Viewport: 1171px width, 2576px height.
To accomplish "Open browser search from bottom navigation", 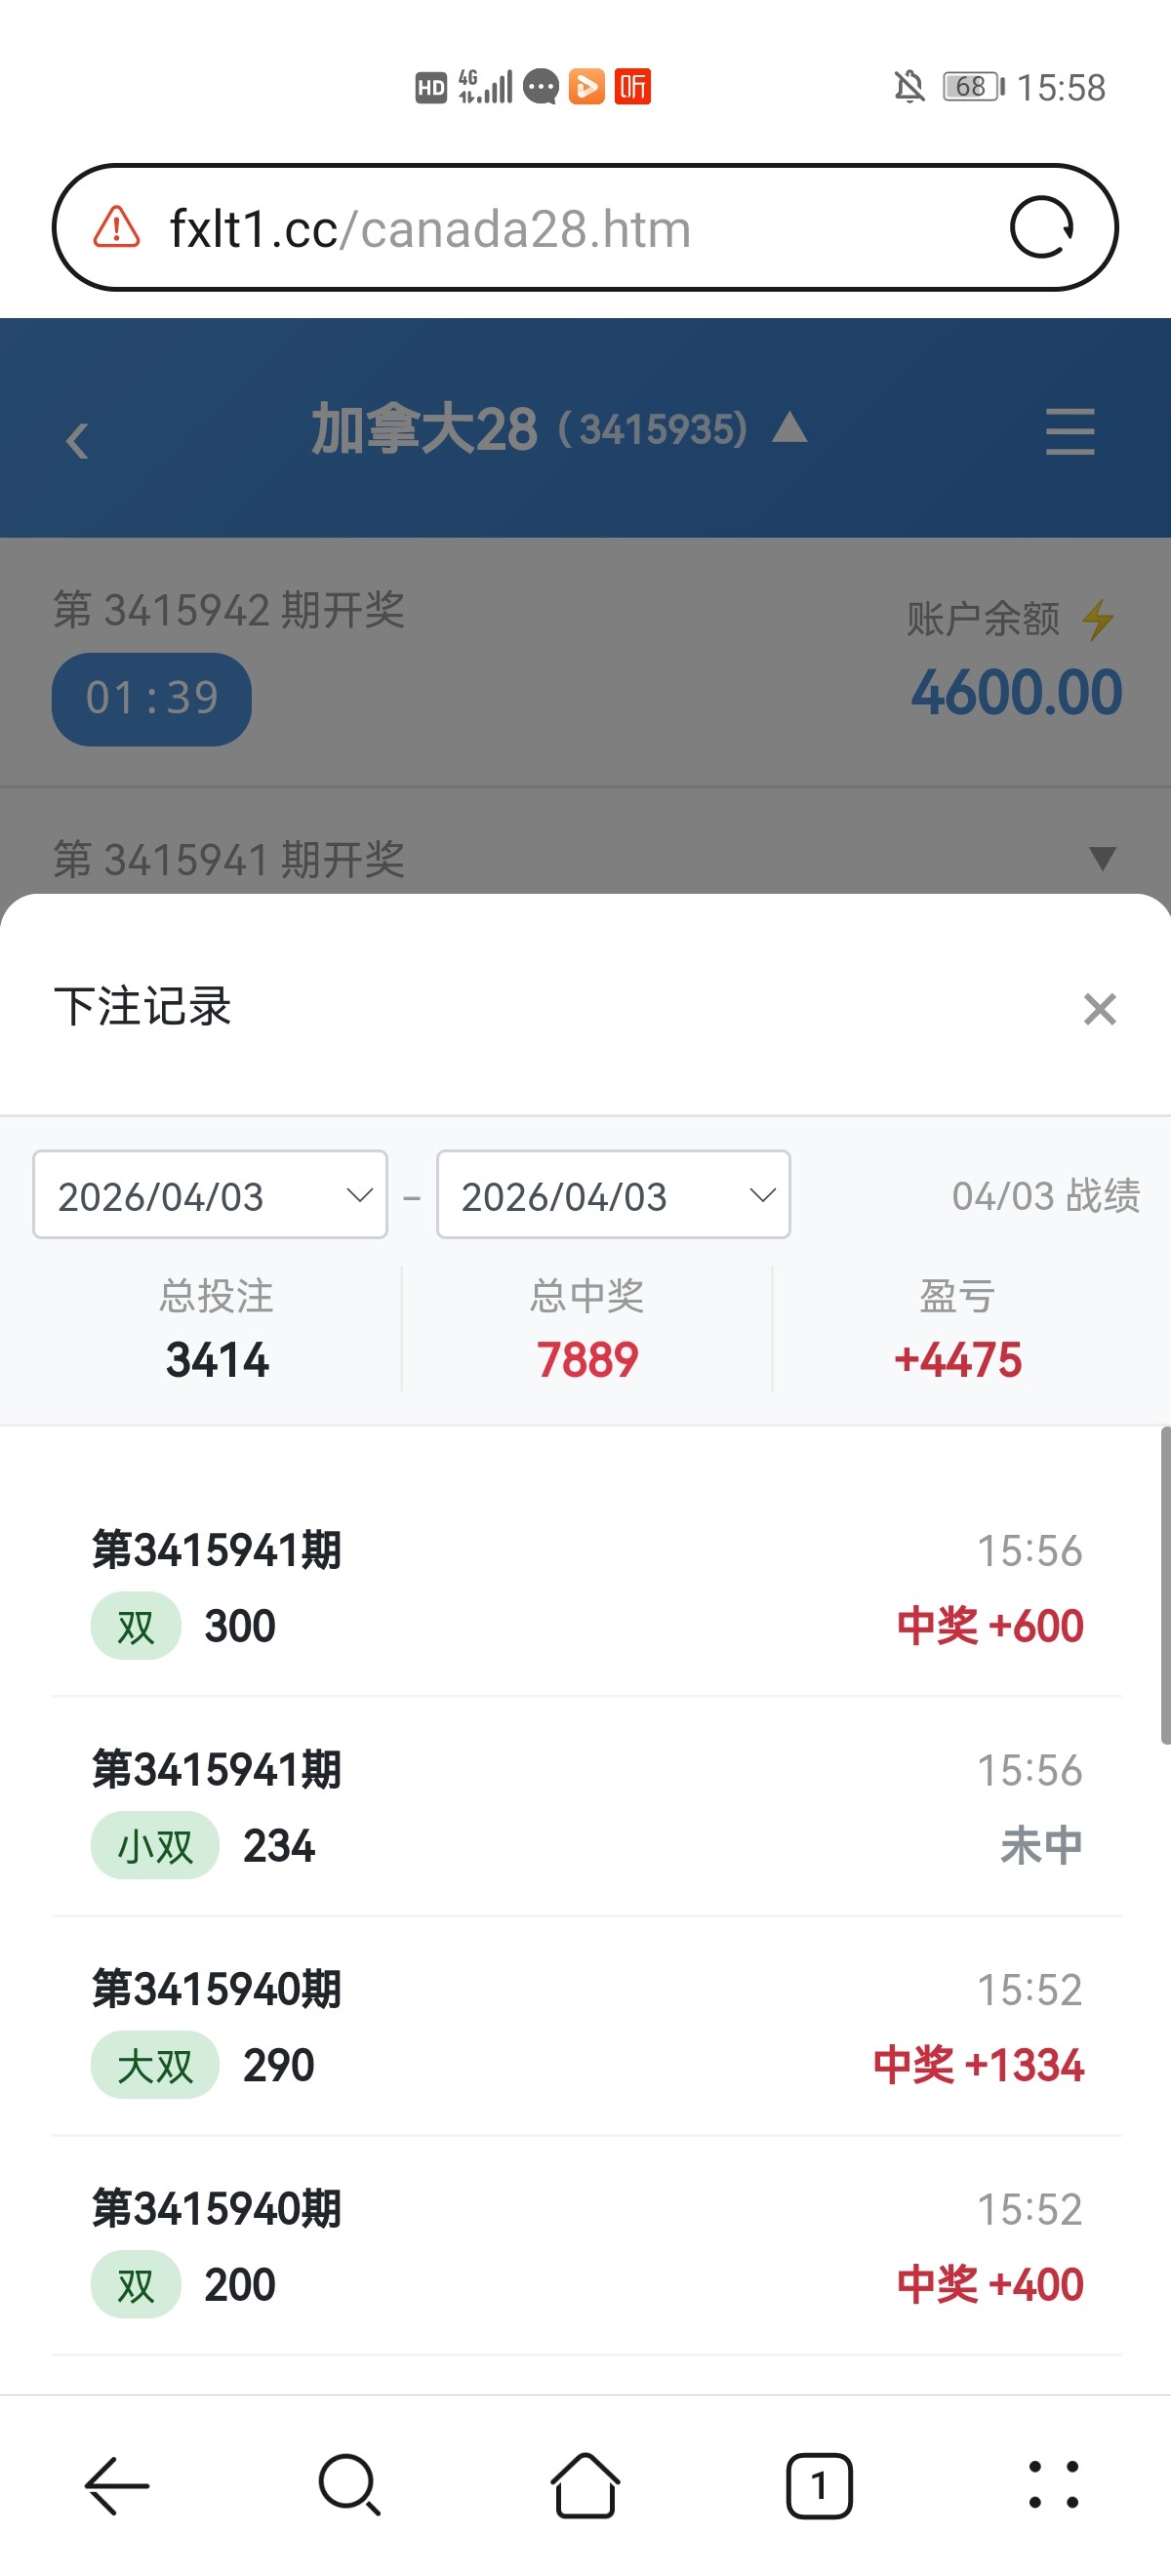I will pos(349,2484).
